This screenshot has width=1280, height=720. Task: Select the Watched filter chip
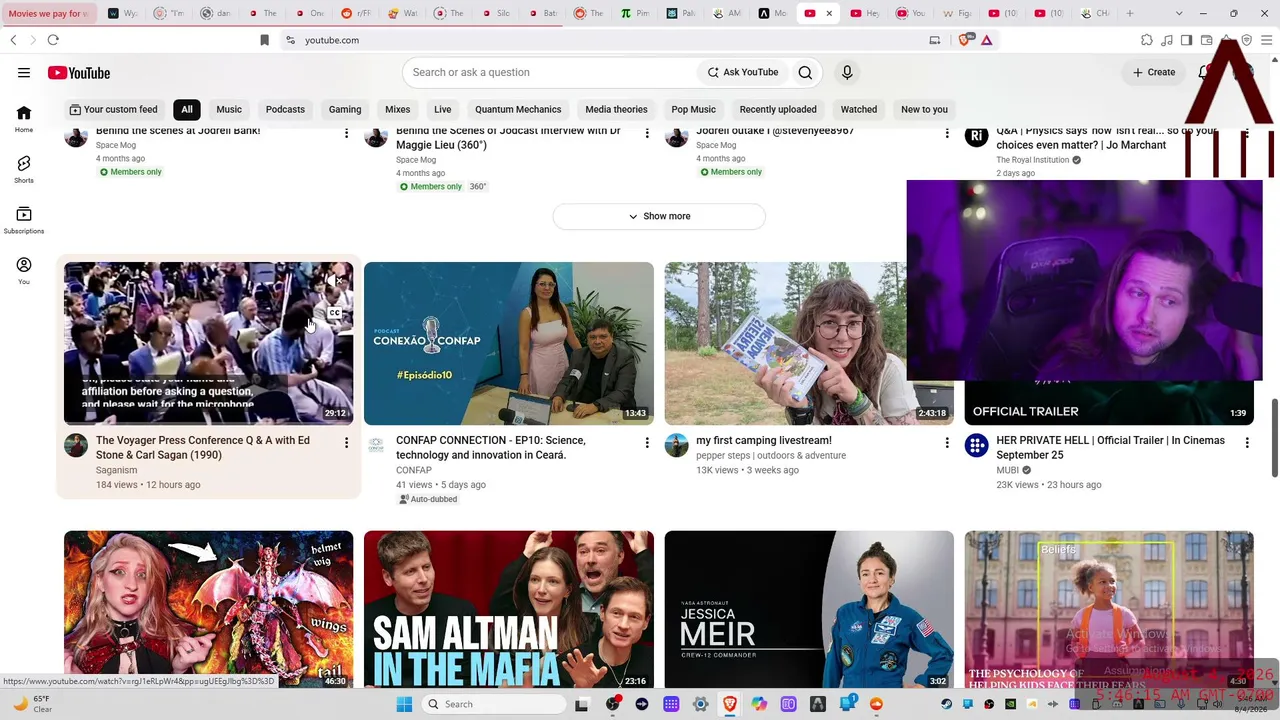pyautogui.click(x=859, y=109)
